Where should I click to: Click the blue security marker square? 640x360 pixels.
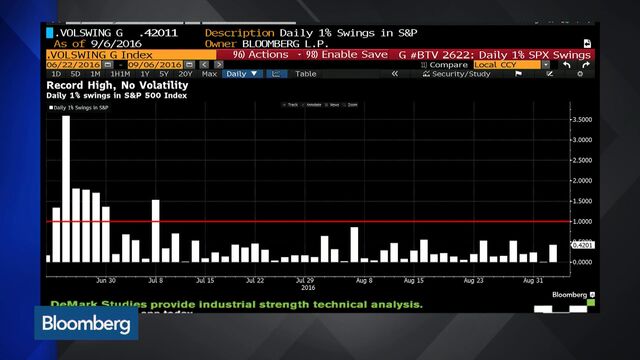click(x=49, y=33)
